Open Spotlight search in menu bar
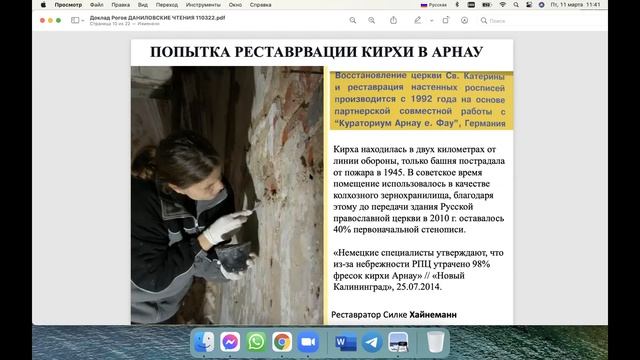The image size is (640, 360). (x=516, y=5)
